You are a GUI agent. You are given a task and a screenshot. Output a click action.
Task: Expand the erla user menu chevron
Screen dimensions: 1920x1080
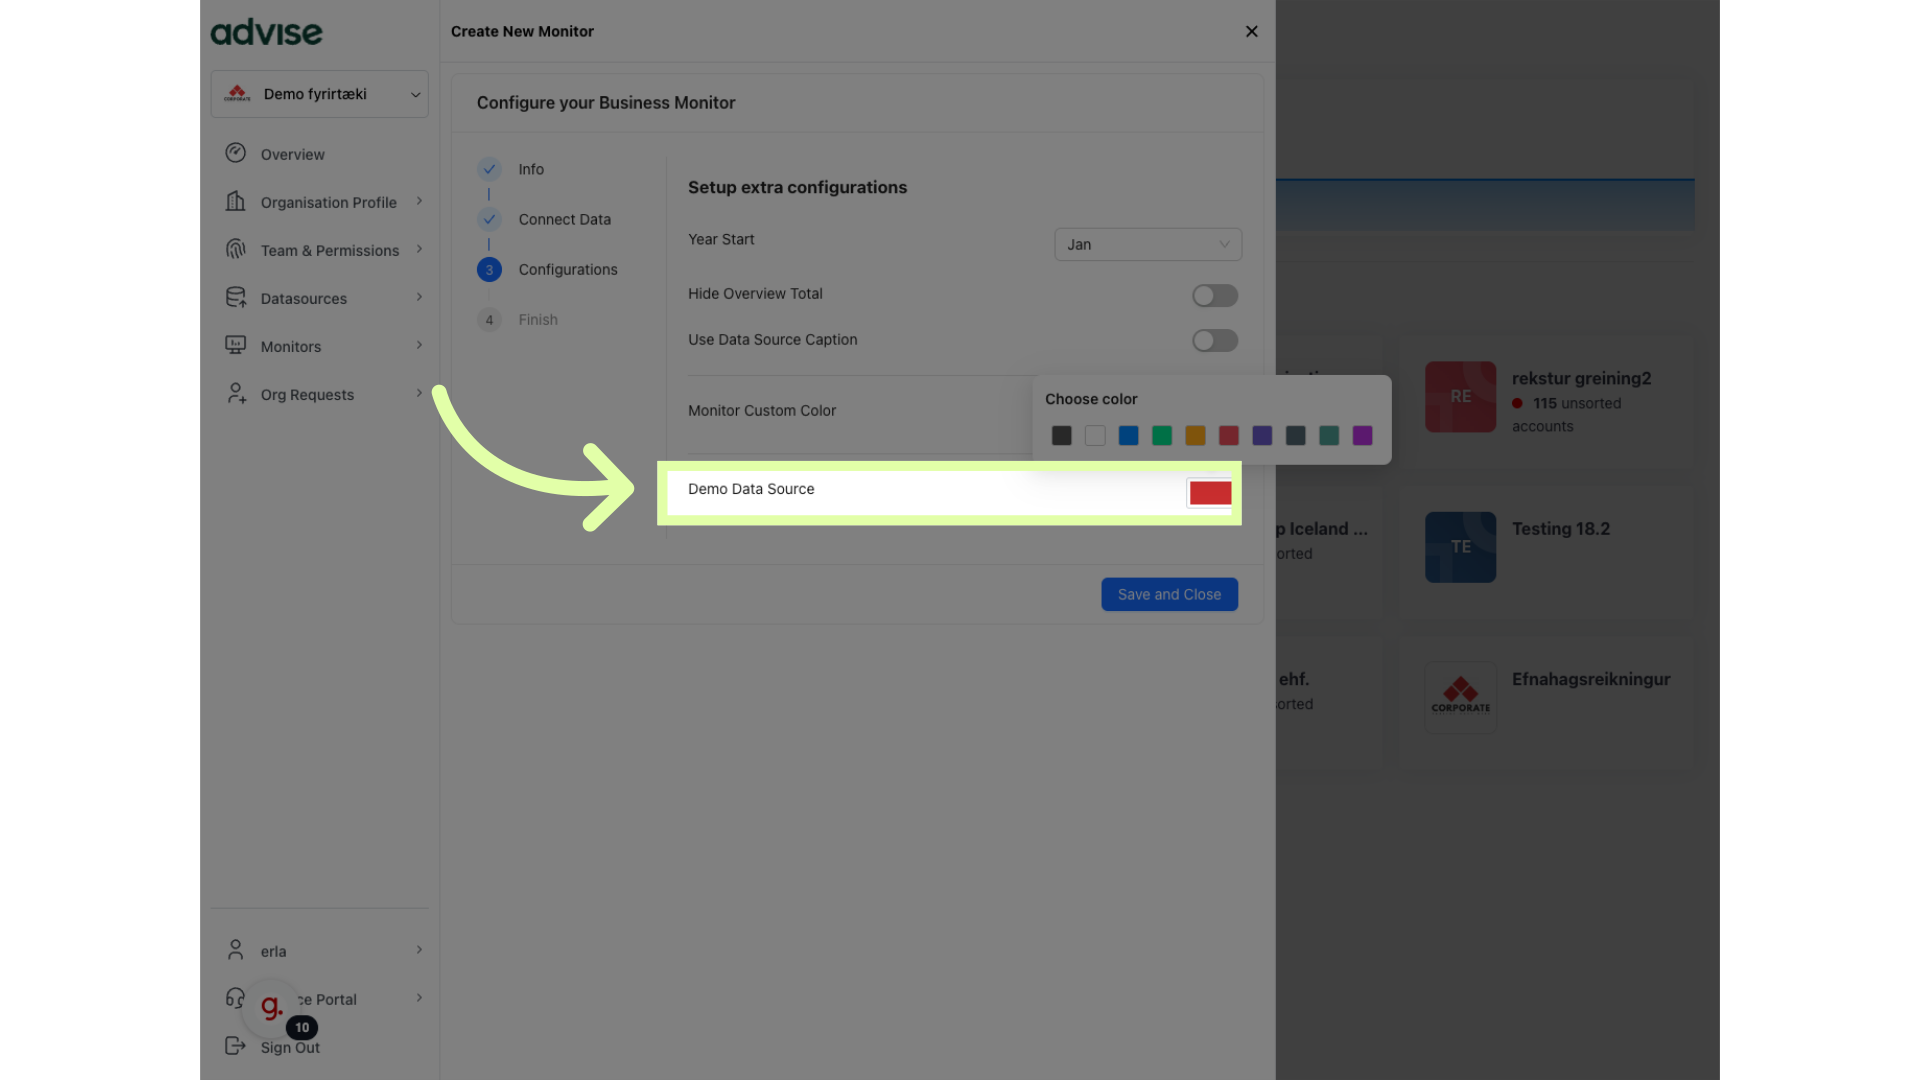pyautogui.click(x=419, y=950)
